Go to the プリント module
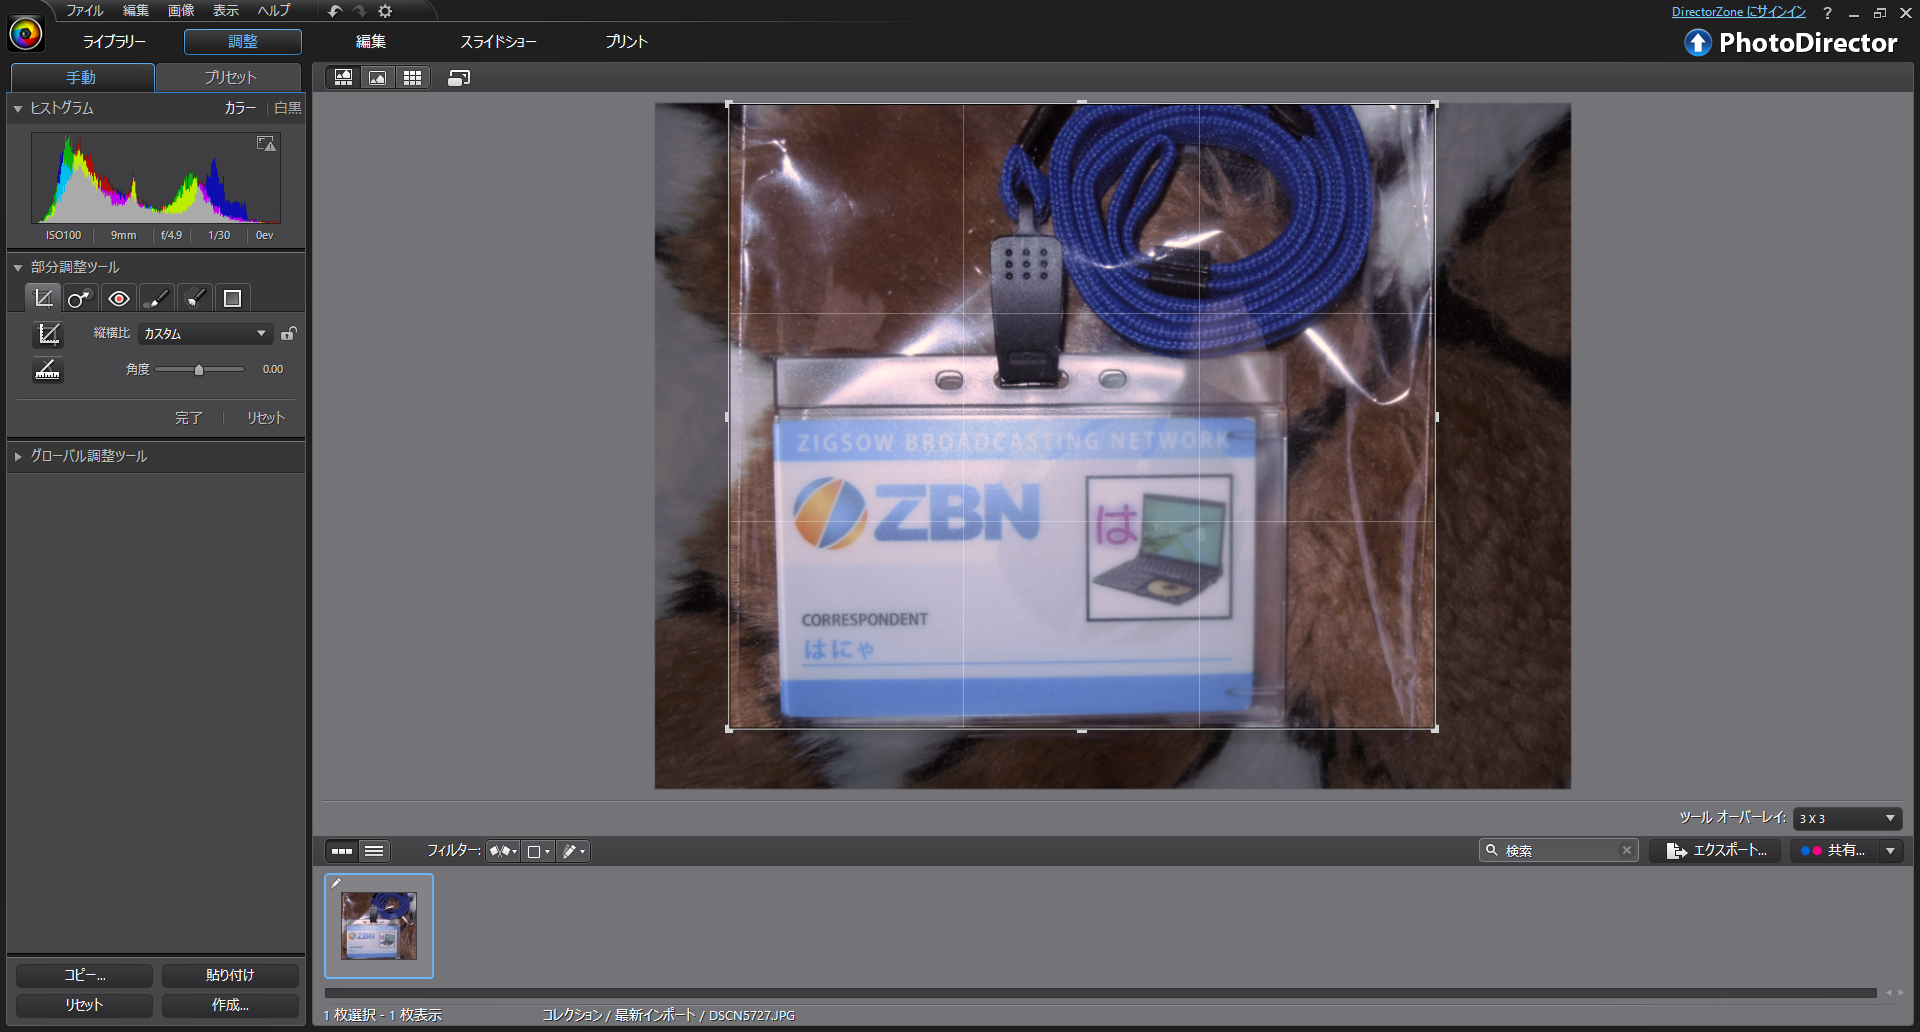The image size is (1920, 1032). pyautogui.click(x=627, y=42)
